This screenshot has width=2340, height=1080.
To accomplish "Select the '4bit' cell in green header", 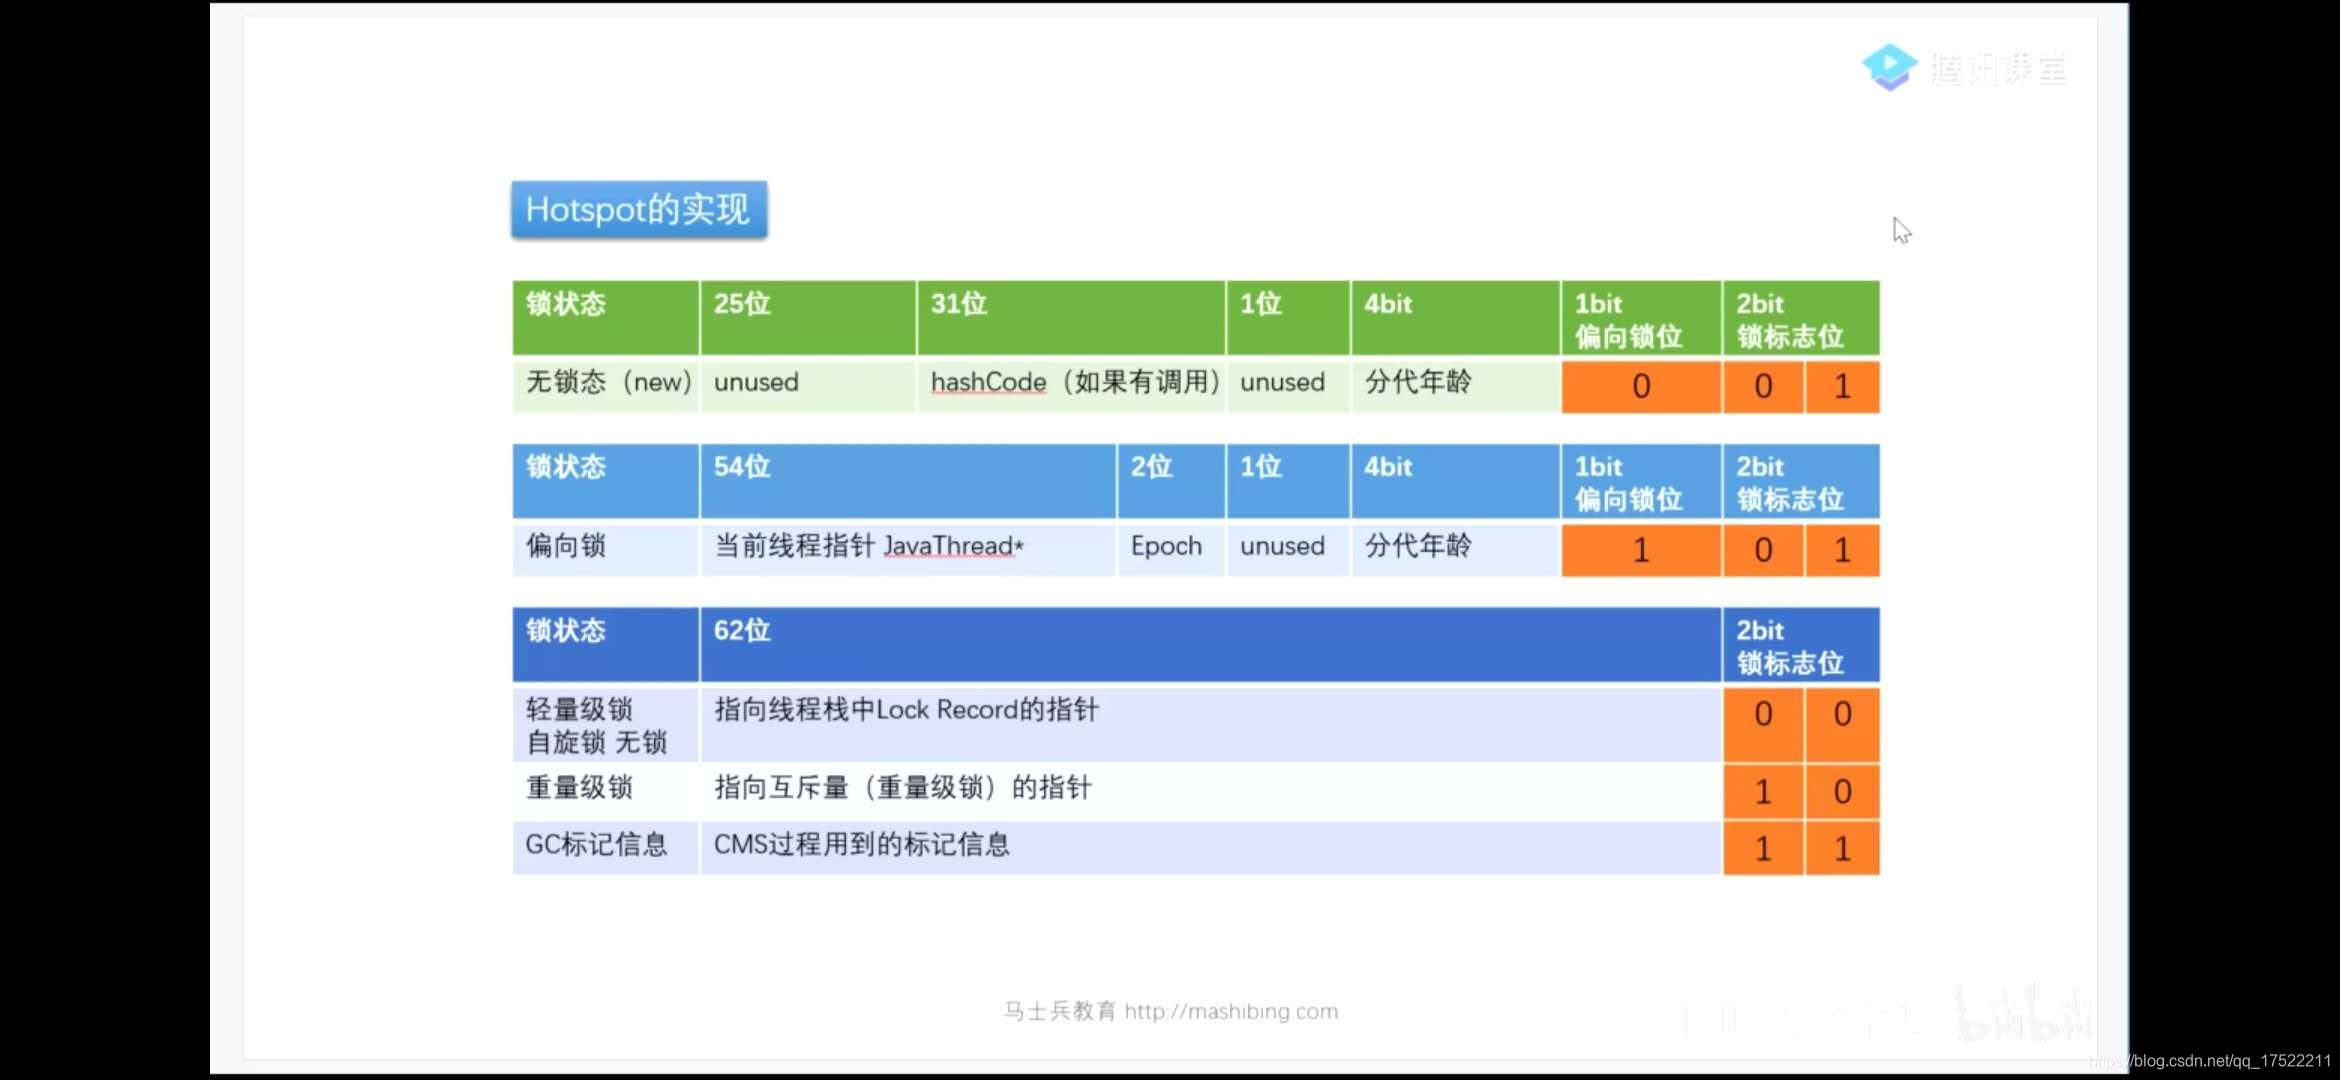I will coord(1455,318).
